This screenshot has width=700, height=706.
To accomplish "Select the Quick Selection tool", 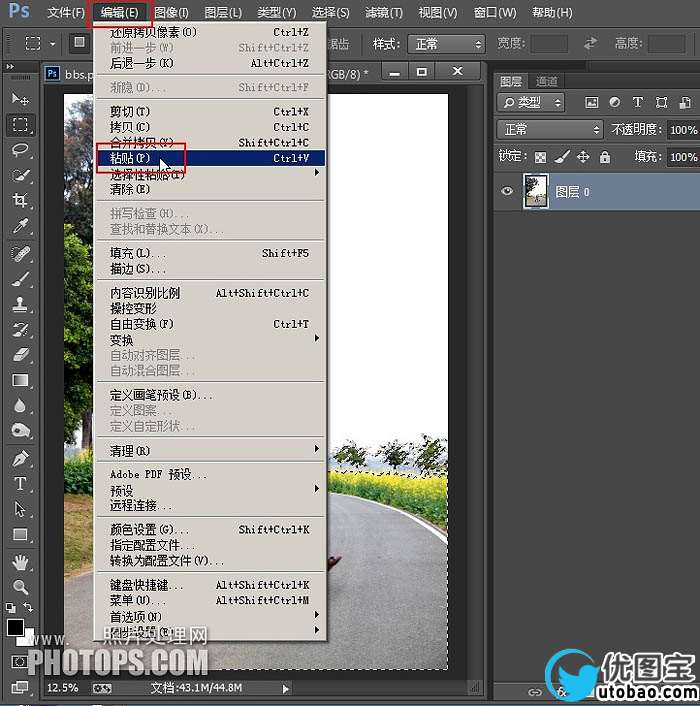I will tap(20, 175).
